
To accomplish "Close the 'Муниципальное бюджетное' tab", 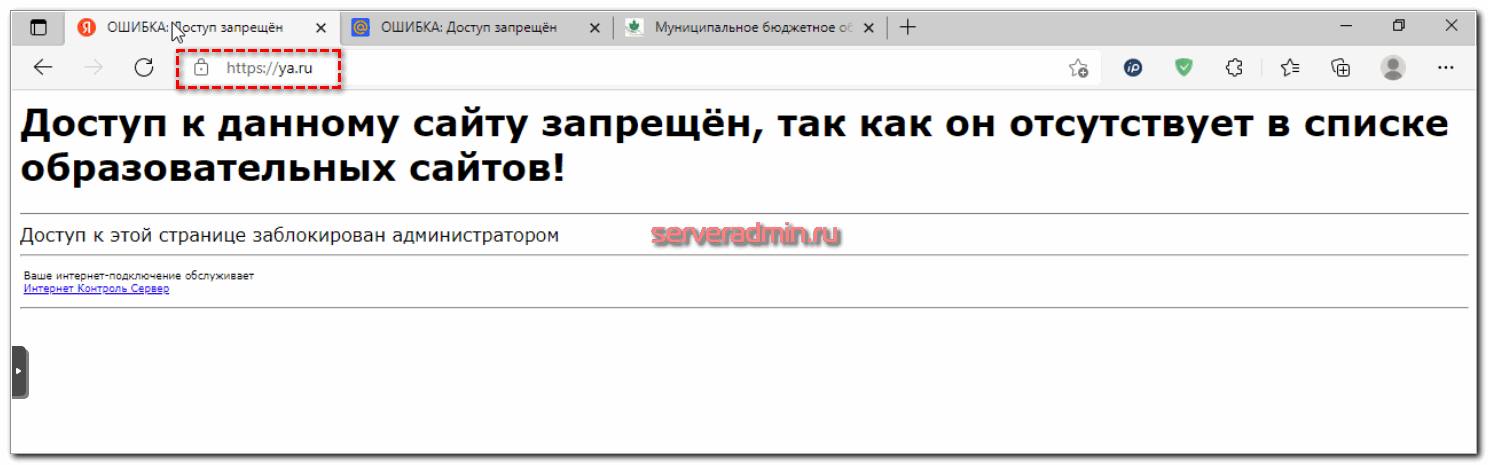I will click(x=867, y=28).
